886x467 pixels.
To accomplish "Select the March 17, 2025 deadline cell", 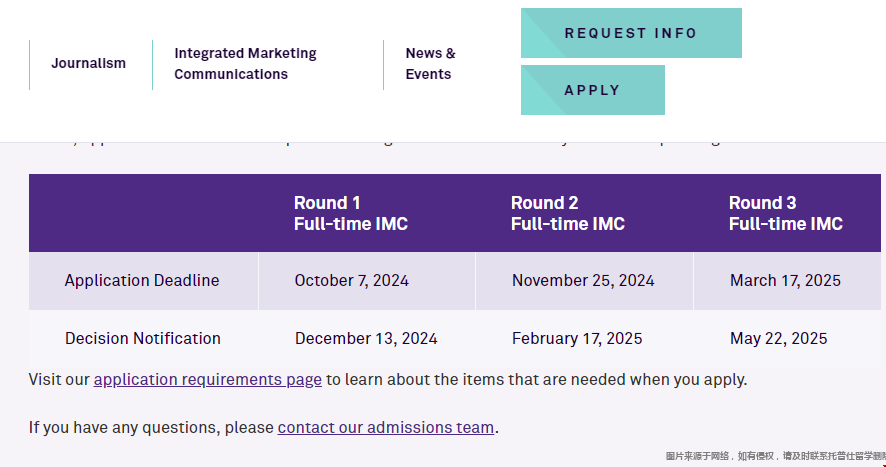I will 785,280.
